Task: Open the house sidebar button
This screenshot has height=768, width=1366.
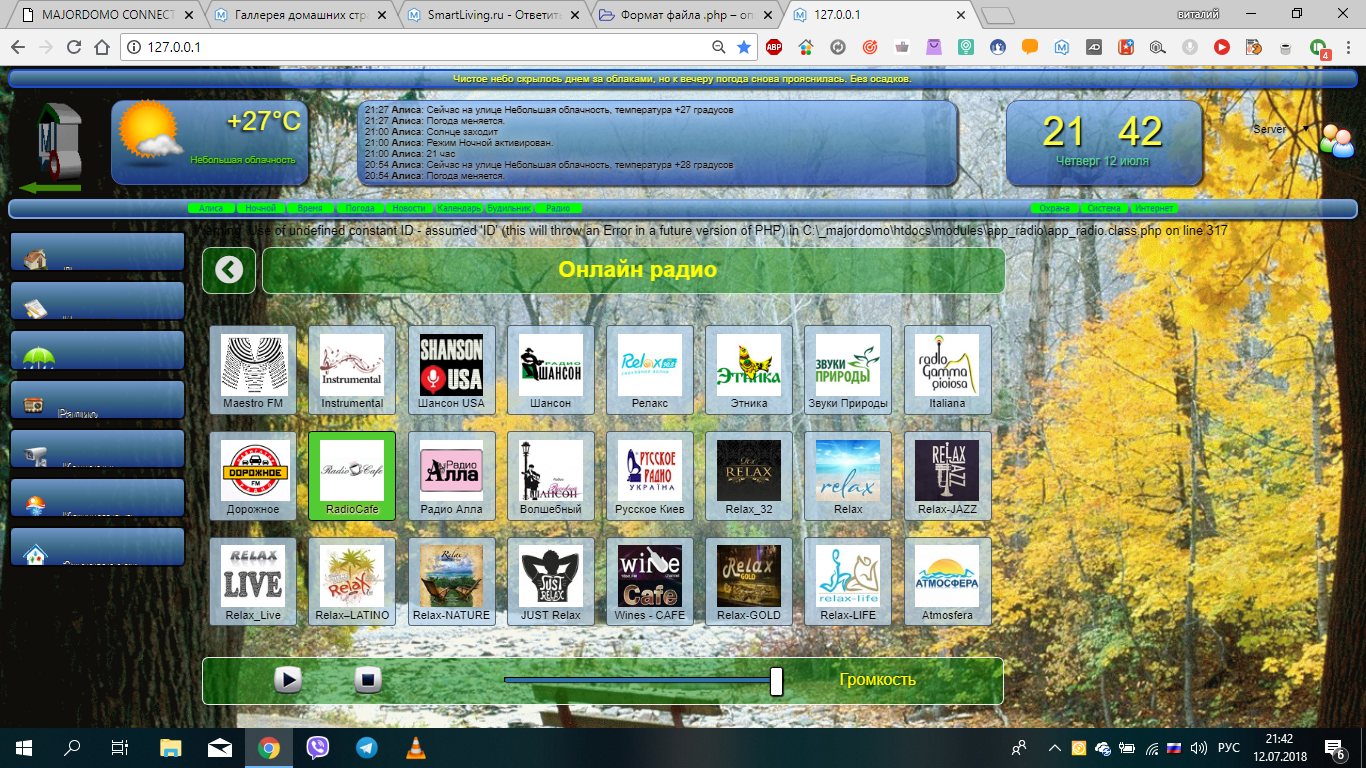Action: pyautogui.click(x=98, y=252)
